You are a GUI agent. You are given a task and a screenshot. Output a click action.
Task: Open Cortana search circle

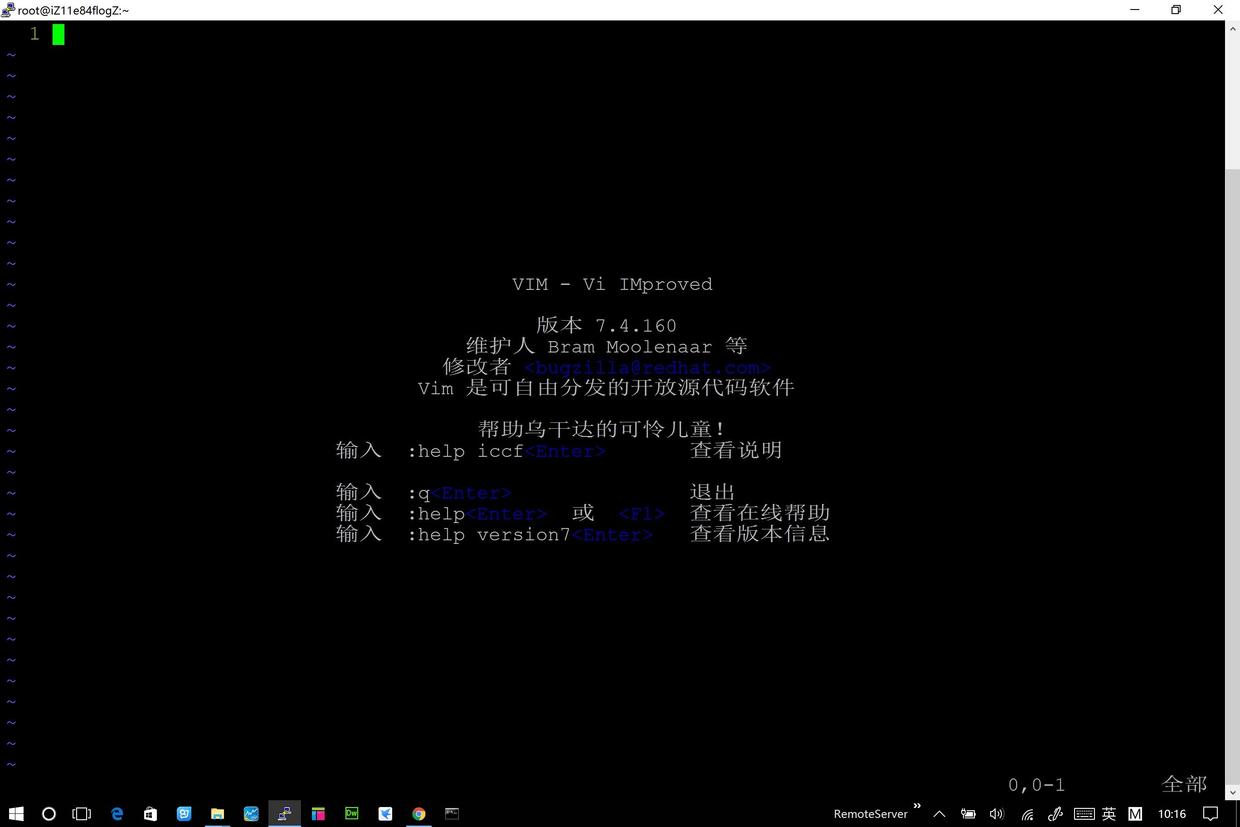(49, 814)
